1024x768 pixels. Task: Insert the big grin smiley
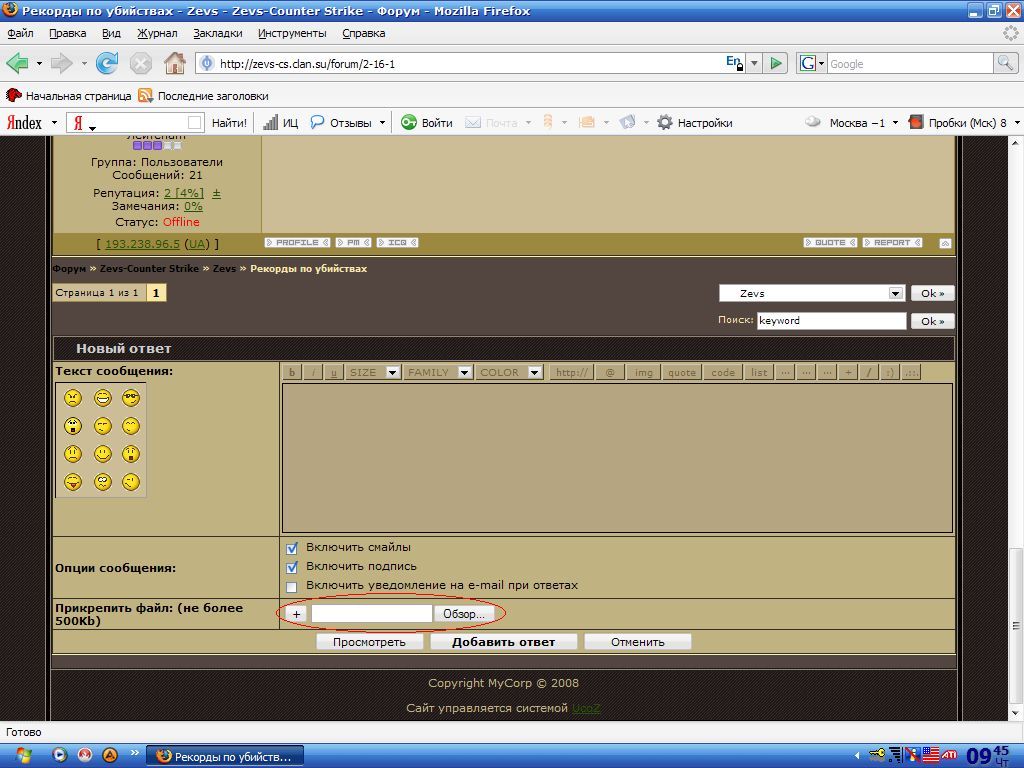[x=103, y=398]
